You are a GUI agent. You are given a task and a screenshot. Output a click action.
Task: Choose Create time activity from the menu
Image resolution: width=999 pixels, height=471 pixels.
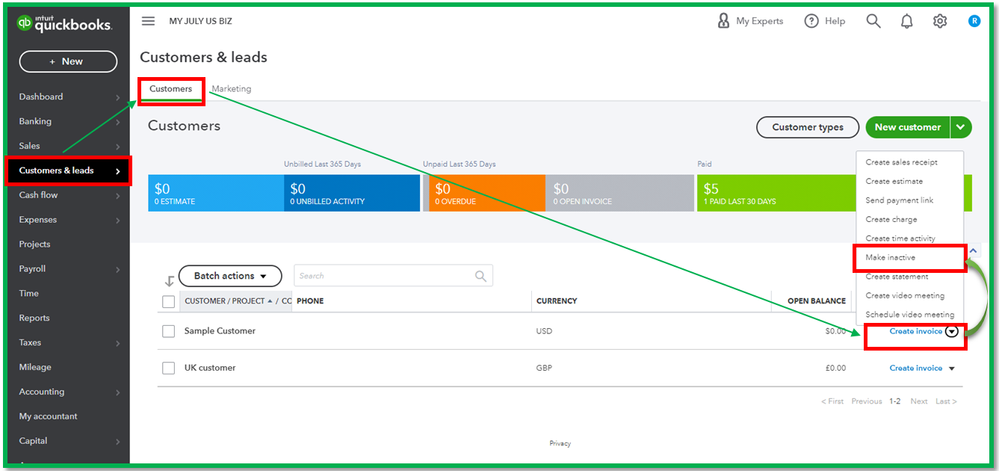pyautogui.click(x=900, y=238)
